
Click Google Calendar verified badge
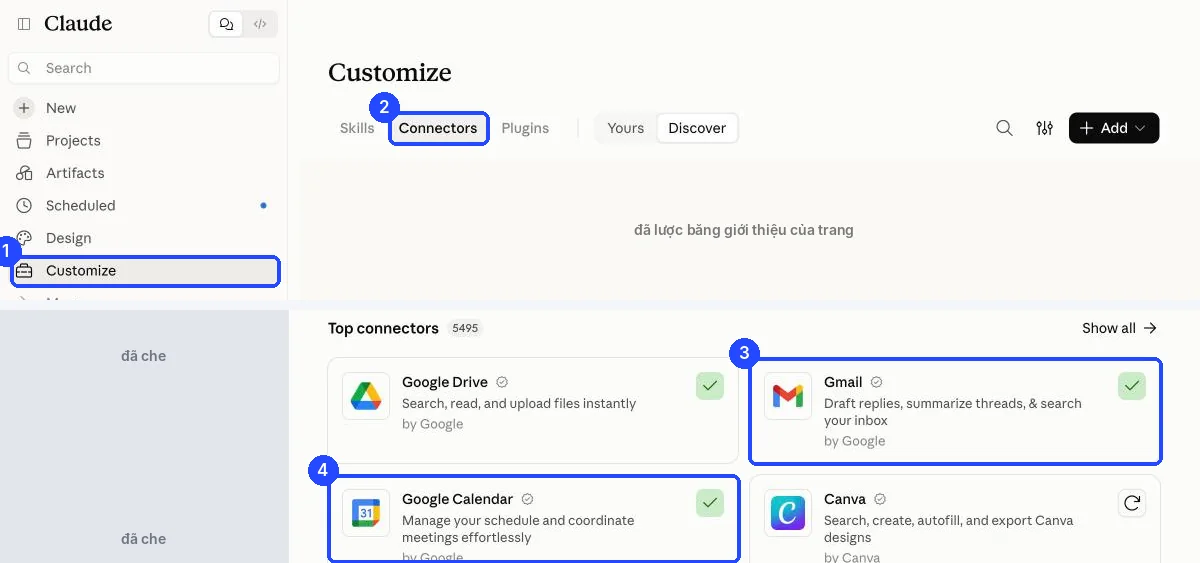(x=527, y=499)
